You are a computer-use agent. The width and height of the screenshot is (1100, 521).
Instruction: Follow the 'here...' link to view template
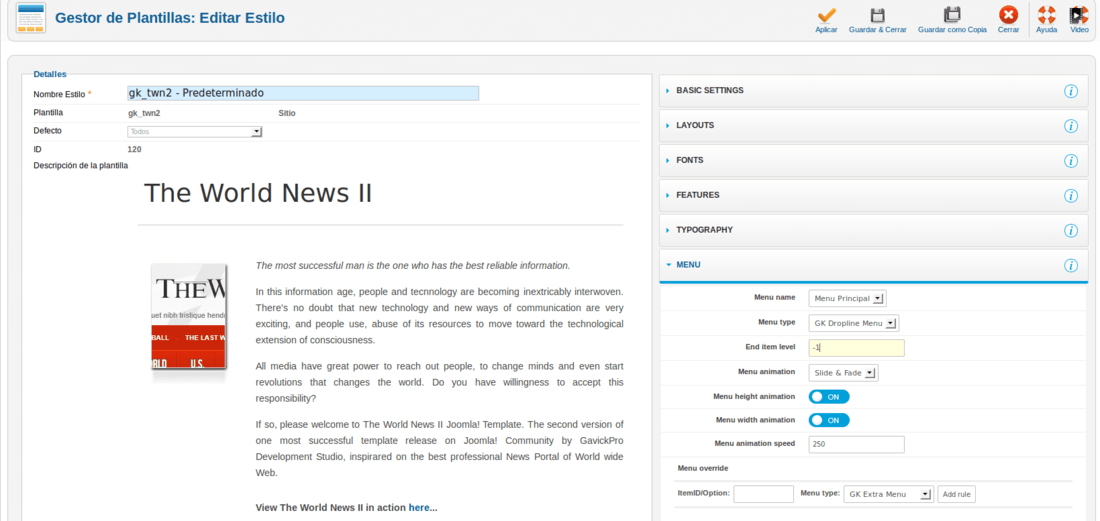pos(423,508)
